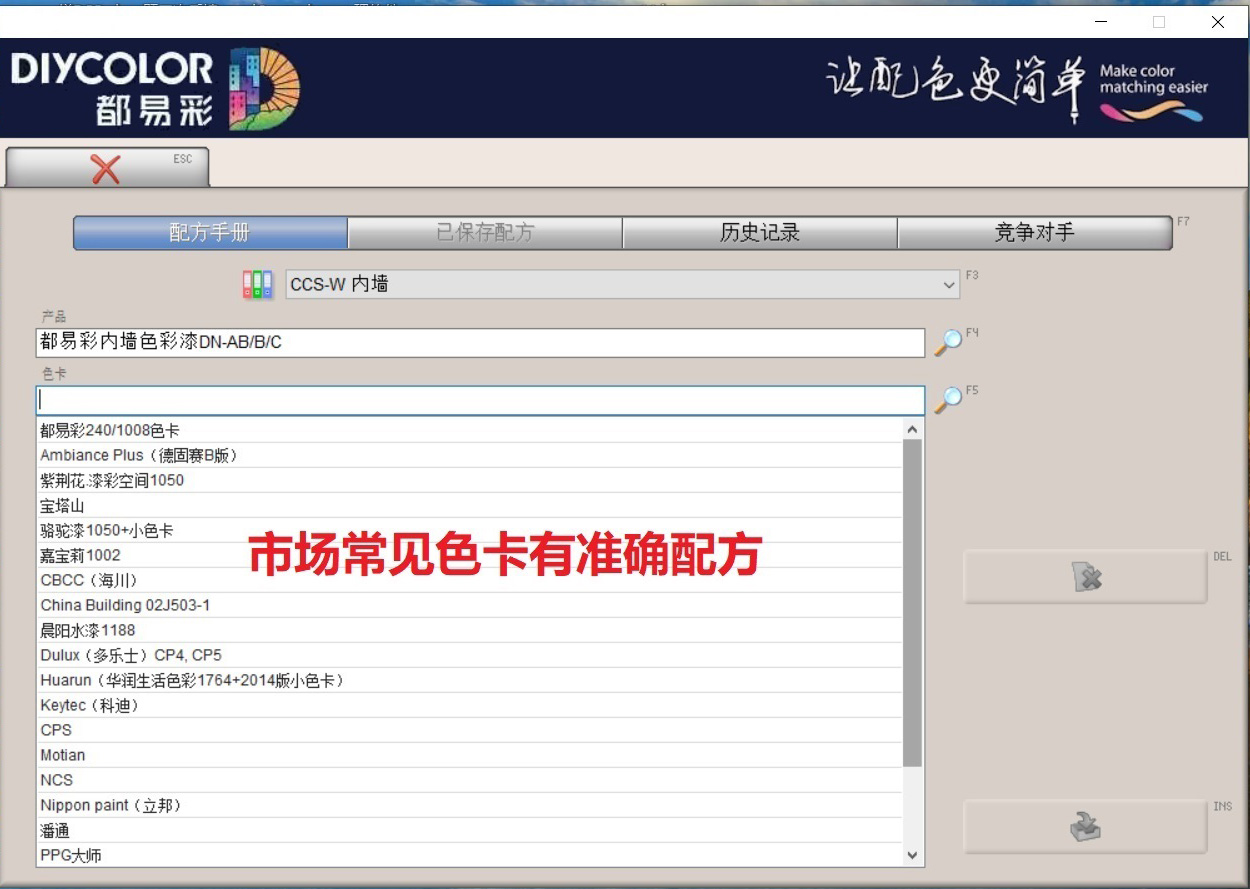The width and height of the screenshot is (1250, 889).
Task: Switch to the 已保存配方 tab
Action: point(485,232)
